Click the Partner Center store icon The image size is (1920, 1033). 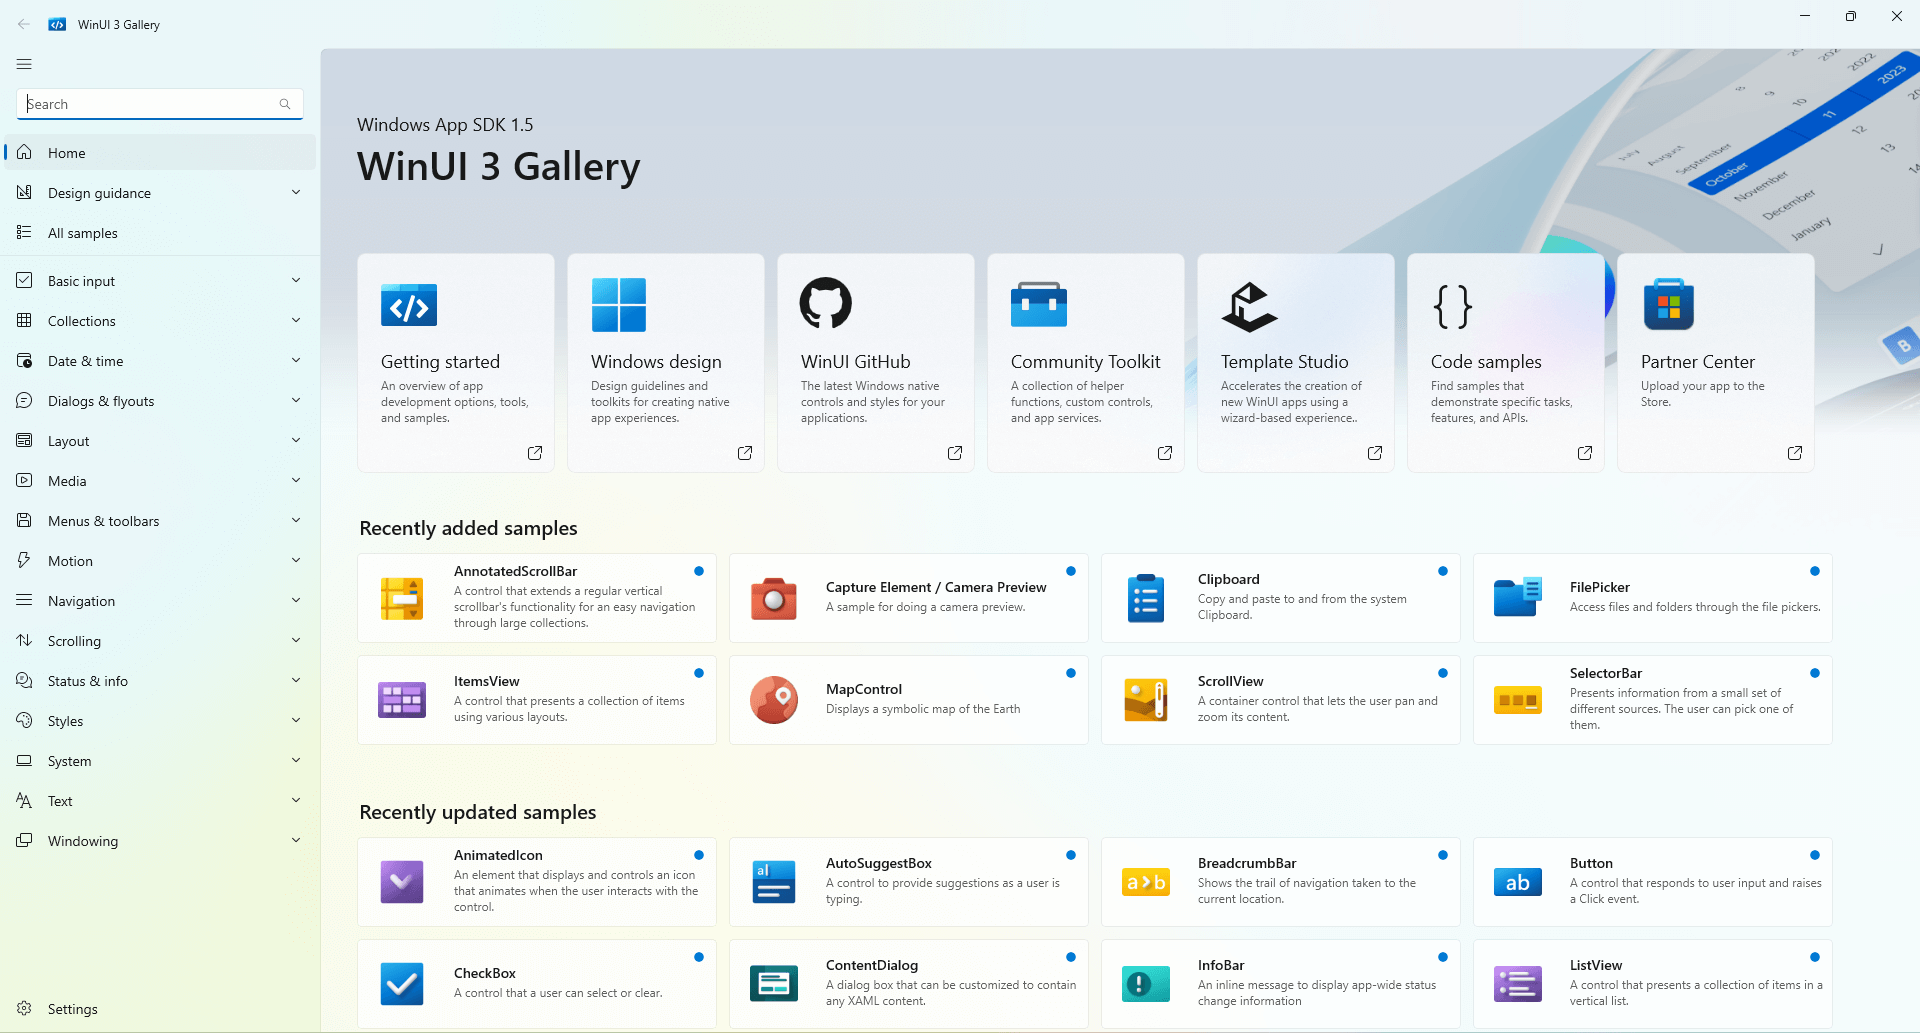point(1669,305)
